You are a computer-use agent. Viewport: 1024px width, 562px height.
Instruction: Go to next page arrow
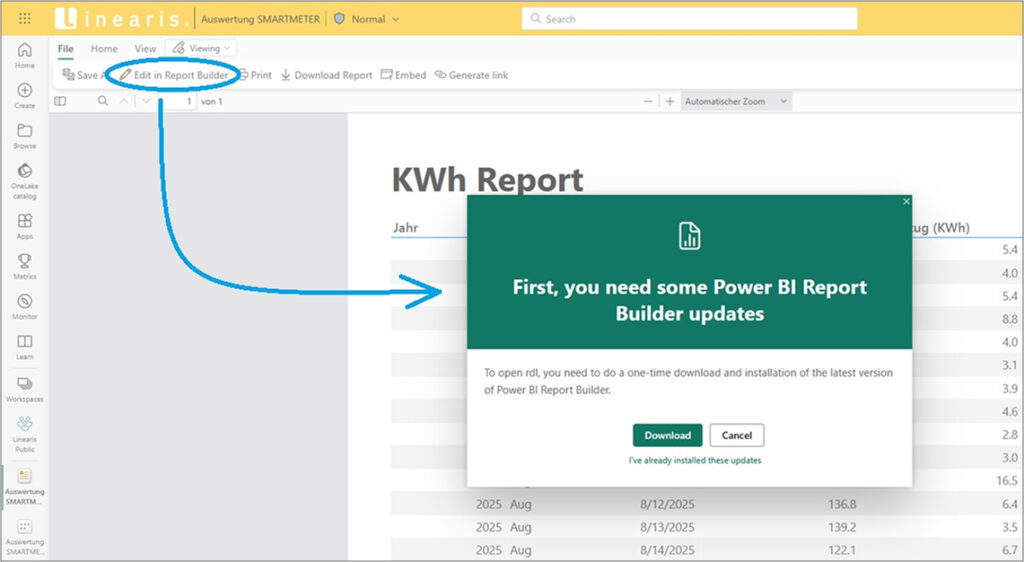tap(146, 101)
